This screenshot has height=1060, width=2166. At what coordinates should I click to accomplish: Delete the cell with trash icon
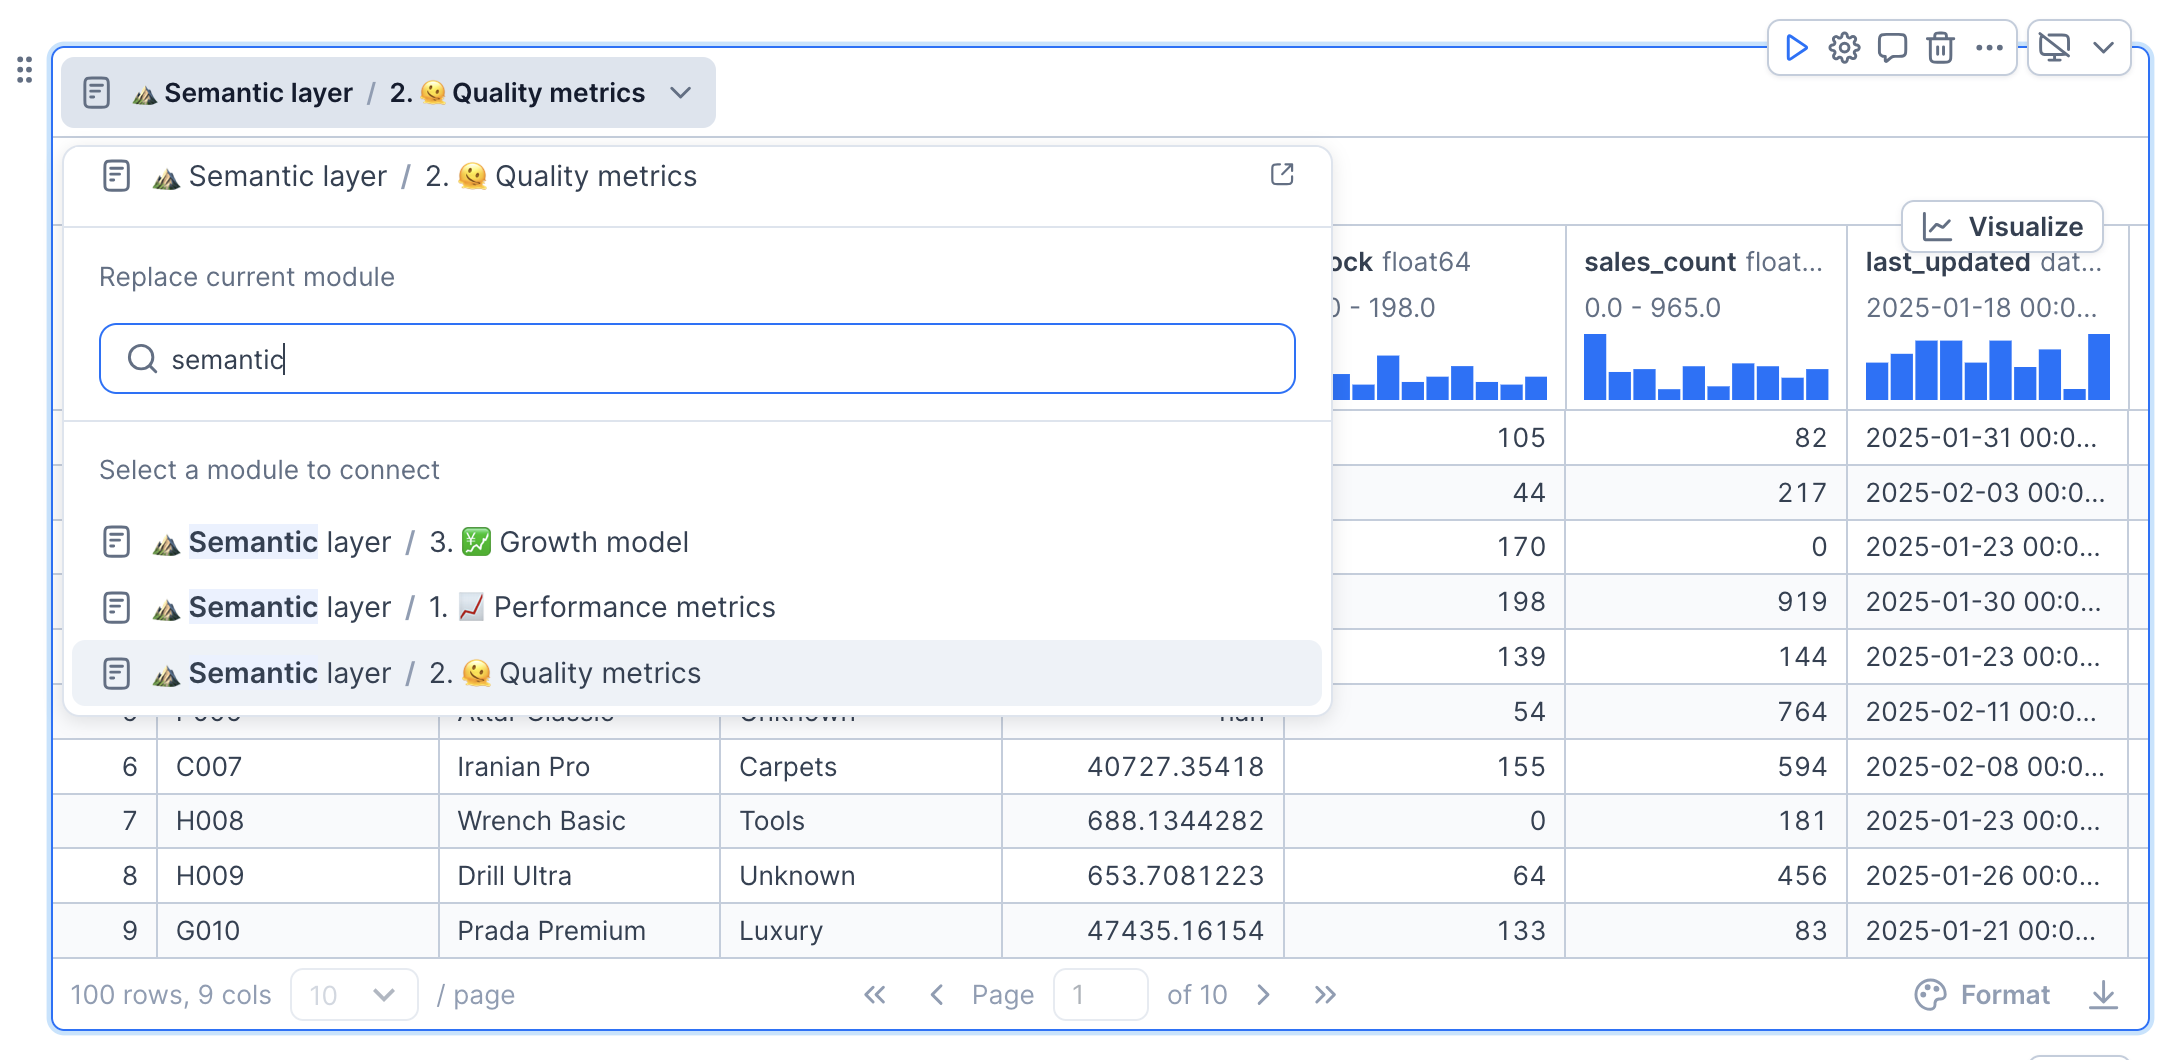[1940, 48]
